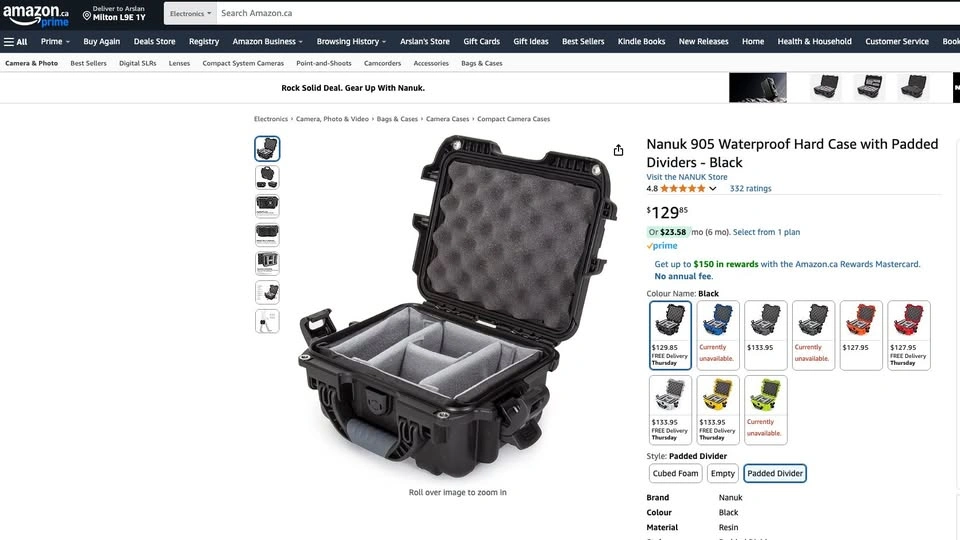Click the five-star rating icons

point(683,189)
